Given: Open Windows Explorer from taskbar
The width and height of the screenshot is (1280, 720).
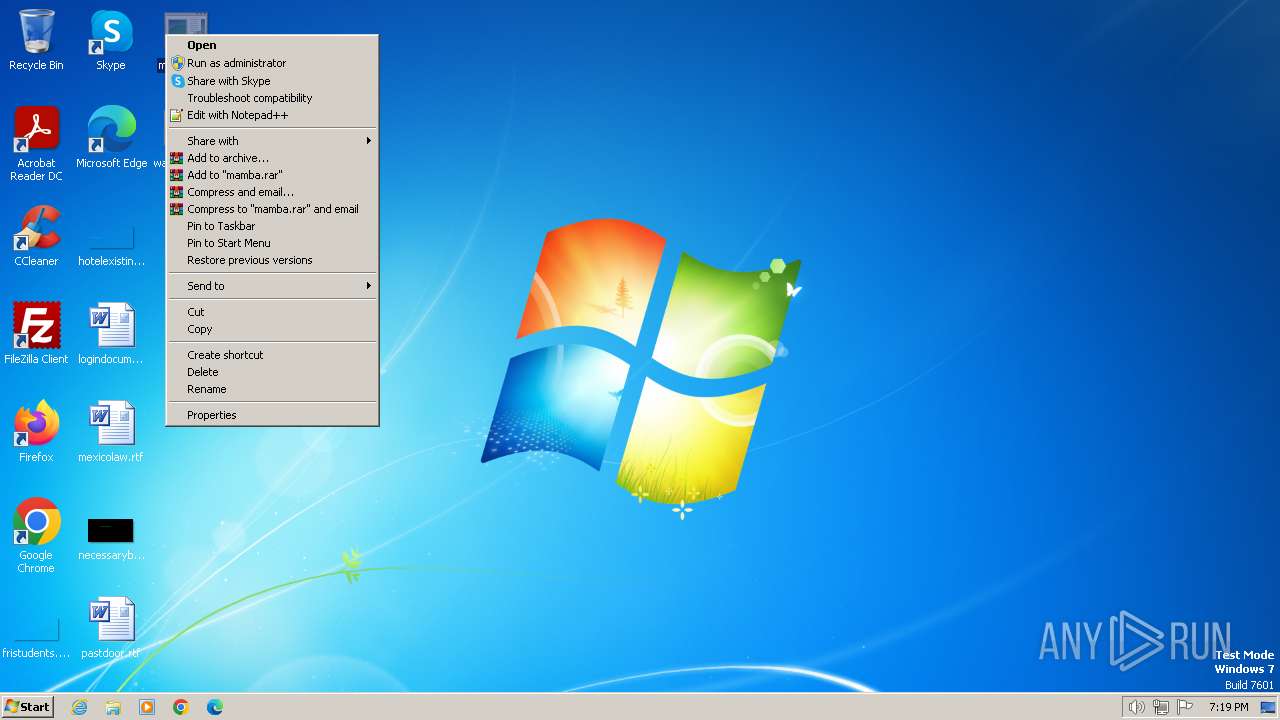Looking at the screenshot, I should [113, 707].
